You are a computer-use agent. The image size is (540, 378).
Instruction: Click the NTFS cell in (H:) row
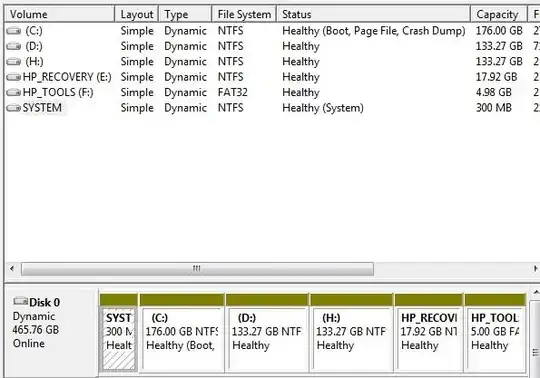pos(230,62)
